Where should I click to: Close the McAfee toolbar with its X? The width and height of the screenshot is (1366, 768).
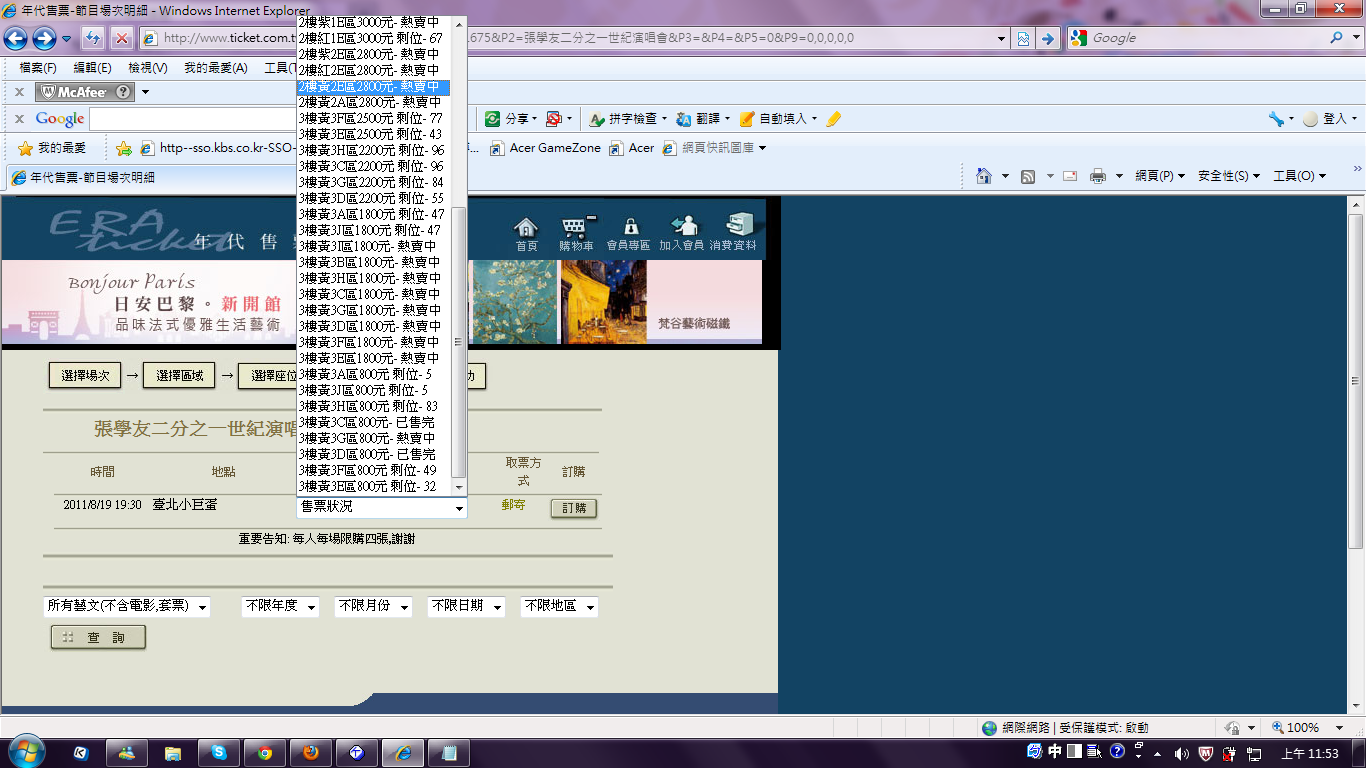click(x=19, y=92)
